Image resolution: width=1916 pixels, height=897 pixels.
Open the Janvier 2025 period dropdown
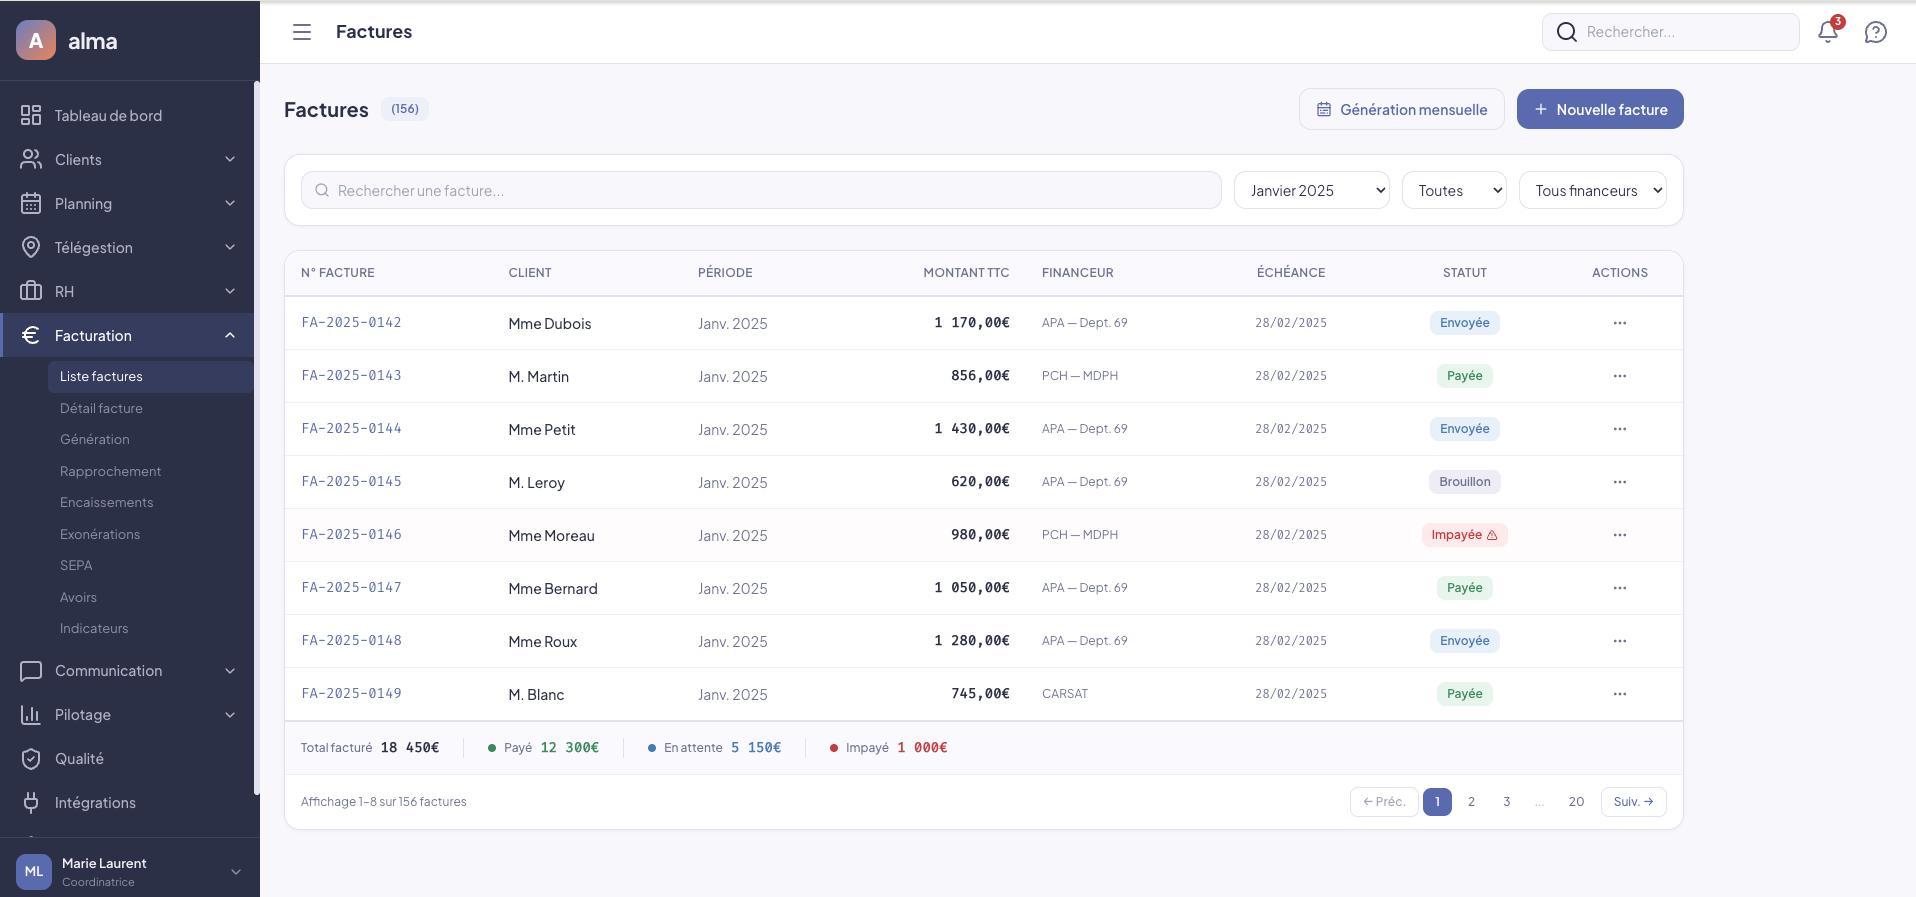(x=1311, y=190)
